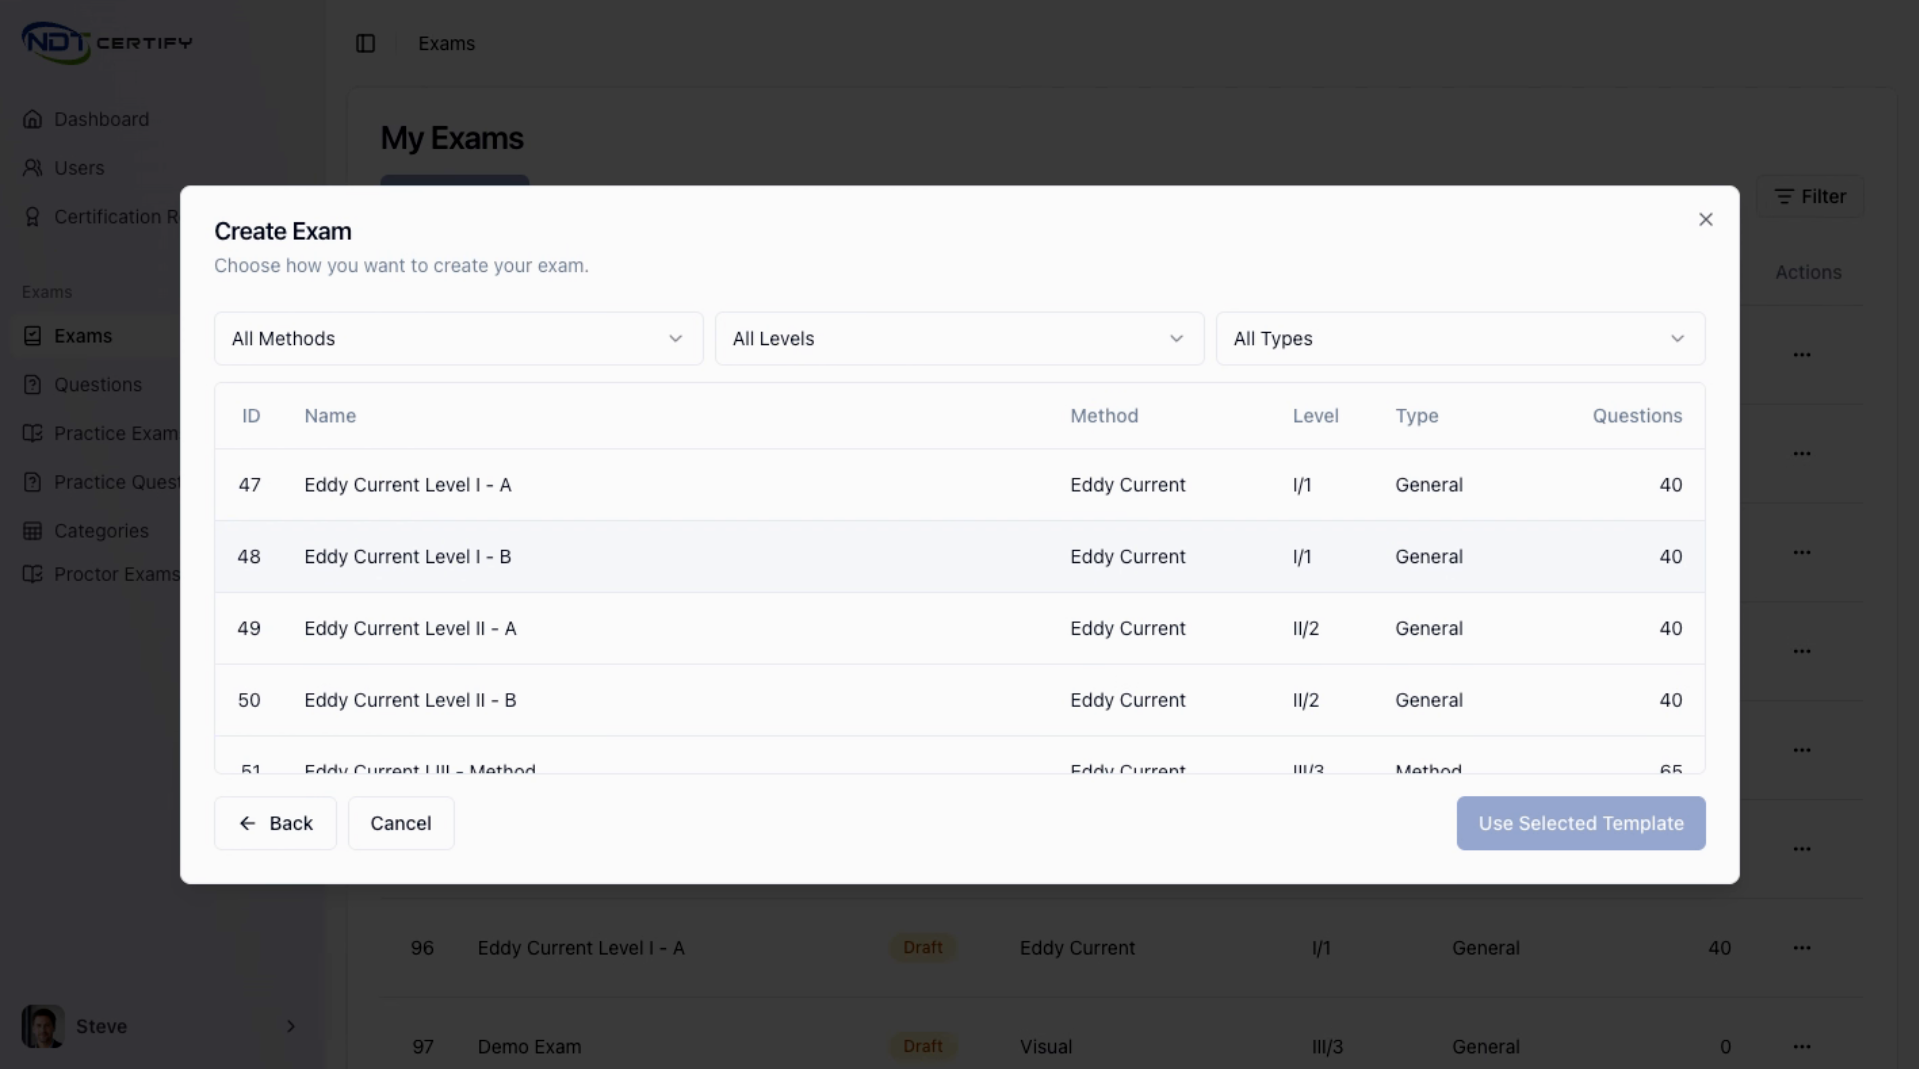The image size is (1919, 1069).
Task: Click Steve's profile avatar
Action: 43,1026
